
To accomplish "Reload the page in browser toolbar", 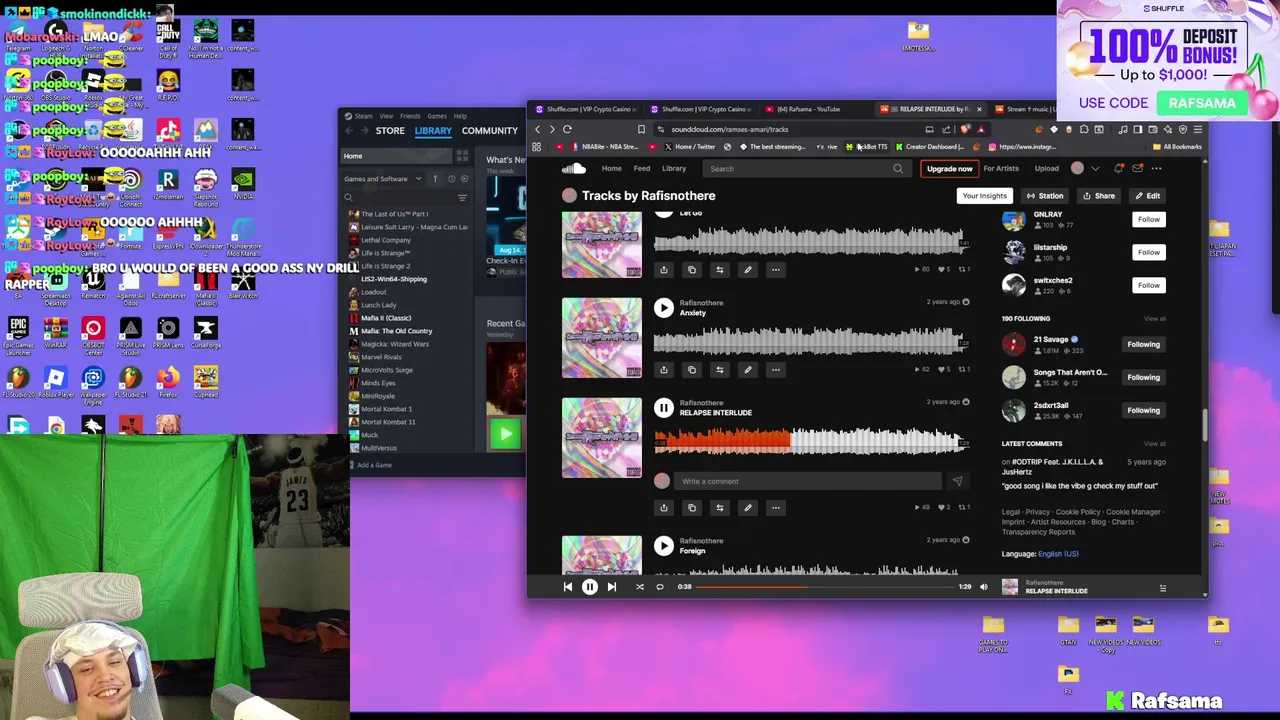I will [x=567, y=129].
